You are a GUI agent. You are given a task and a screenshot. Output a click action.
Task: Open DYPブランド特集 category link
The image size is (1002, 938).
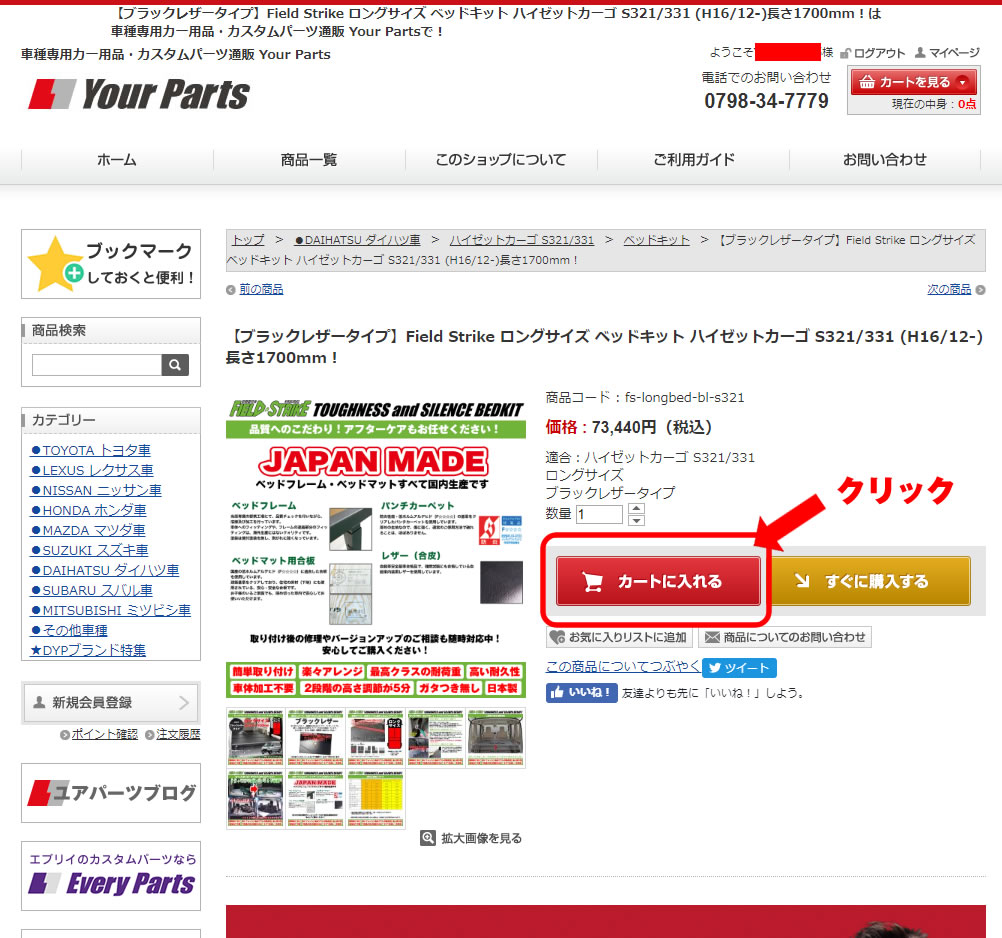coord(88,650)
